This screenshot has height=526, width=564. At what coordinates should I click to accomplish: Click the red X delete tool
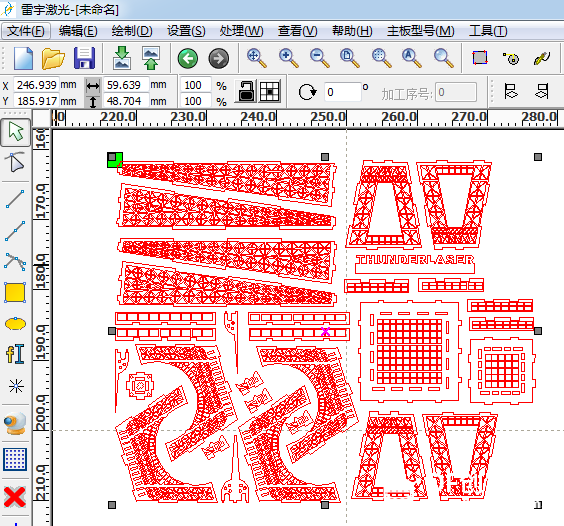point(15,497)
